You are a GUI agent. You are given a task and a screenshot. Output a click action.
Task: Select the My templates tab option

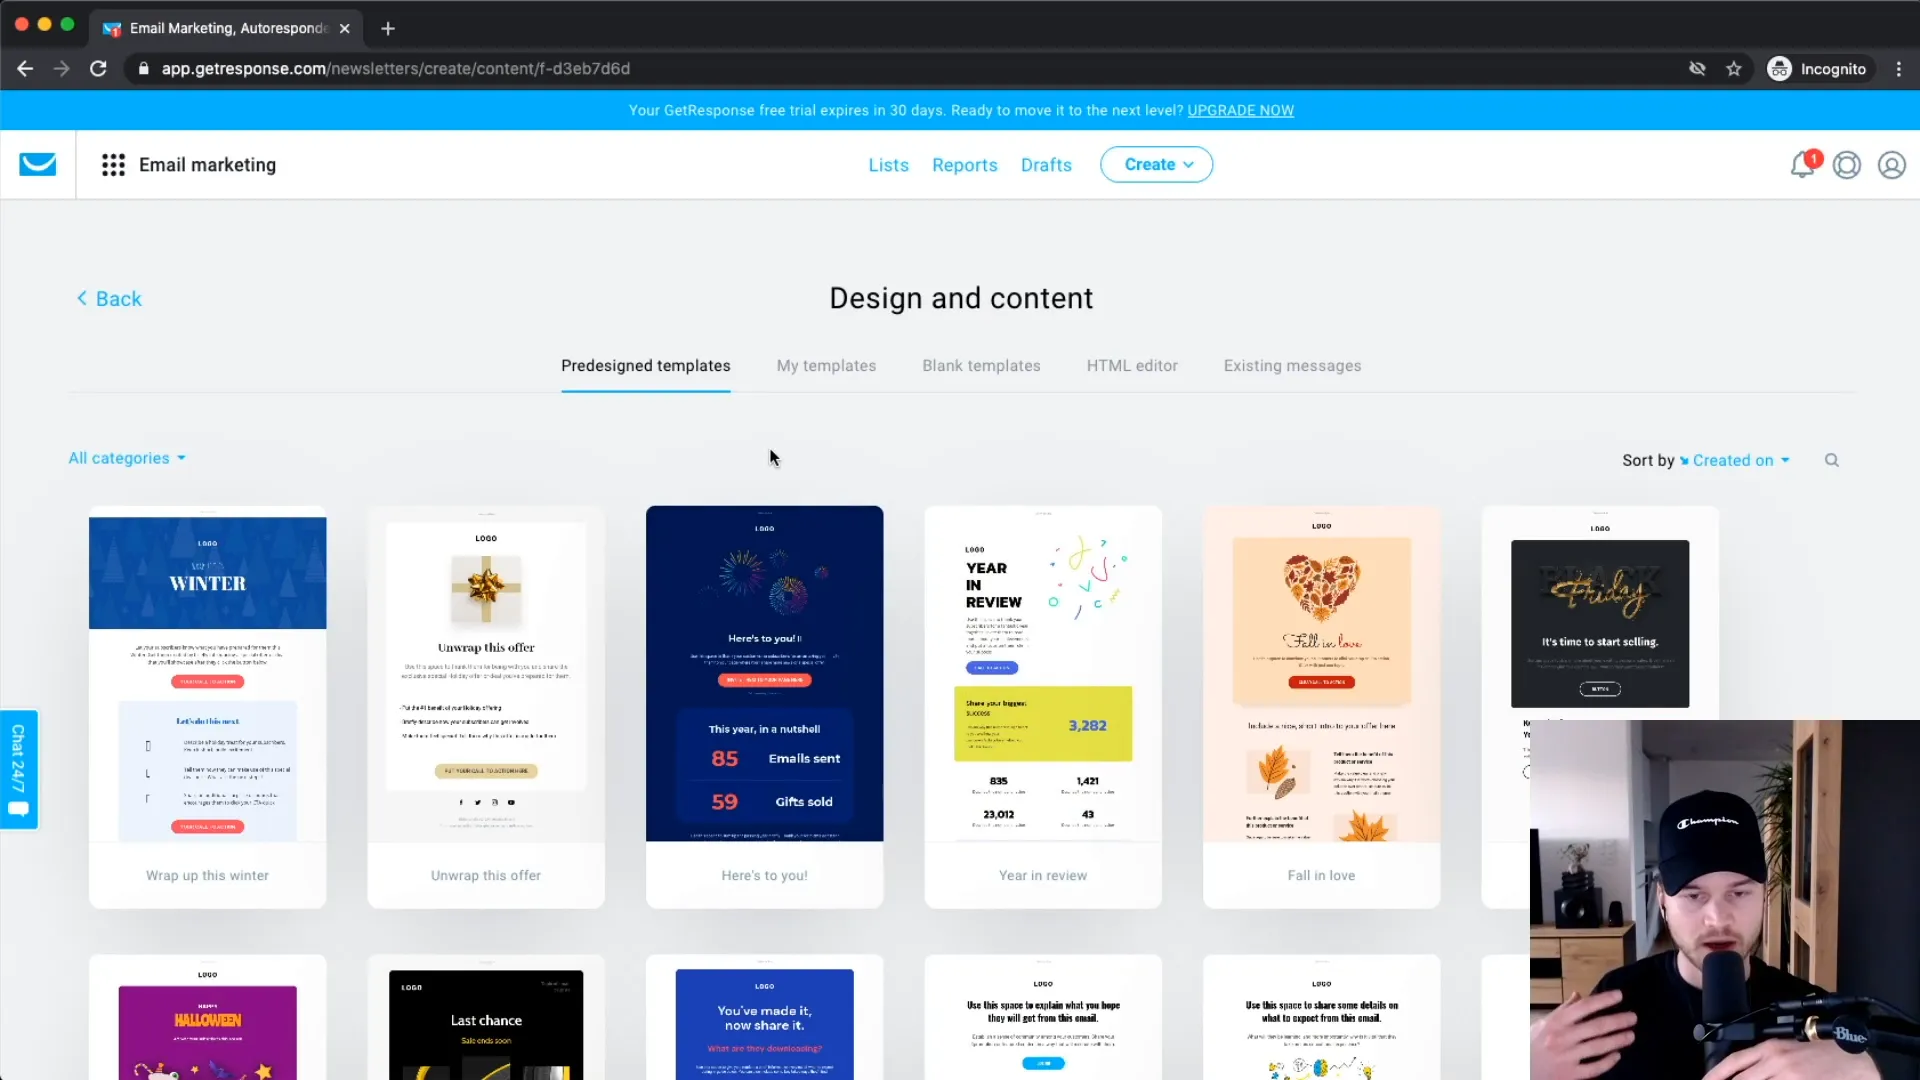825,365
